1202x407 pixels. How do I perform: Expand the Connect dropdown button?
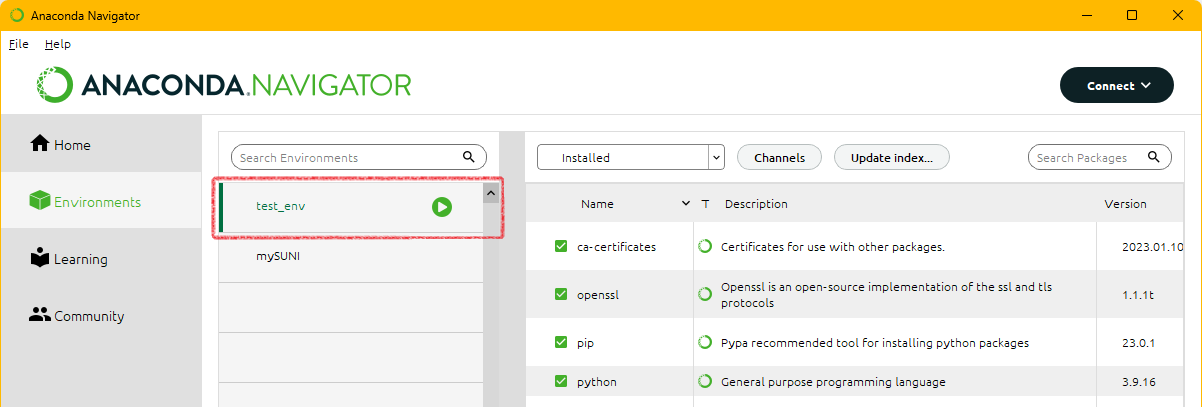pos(1116,85)
